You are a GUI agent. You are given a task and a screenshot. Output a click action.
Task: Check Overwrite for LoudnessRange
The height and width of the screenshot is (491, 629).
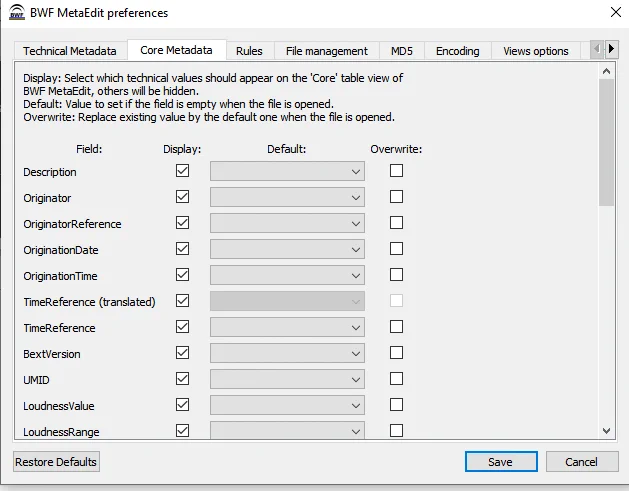[x=396, y=430]
